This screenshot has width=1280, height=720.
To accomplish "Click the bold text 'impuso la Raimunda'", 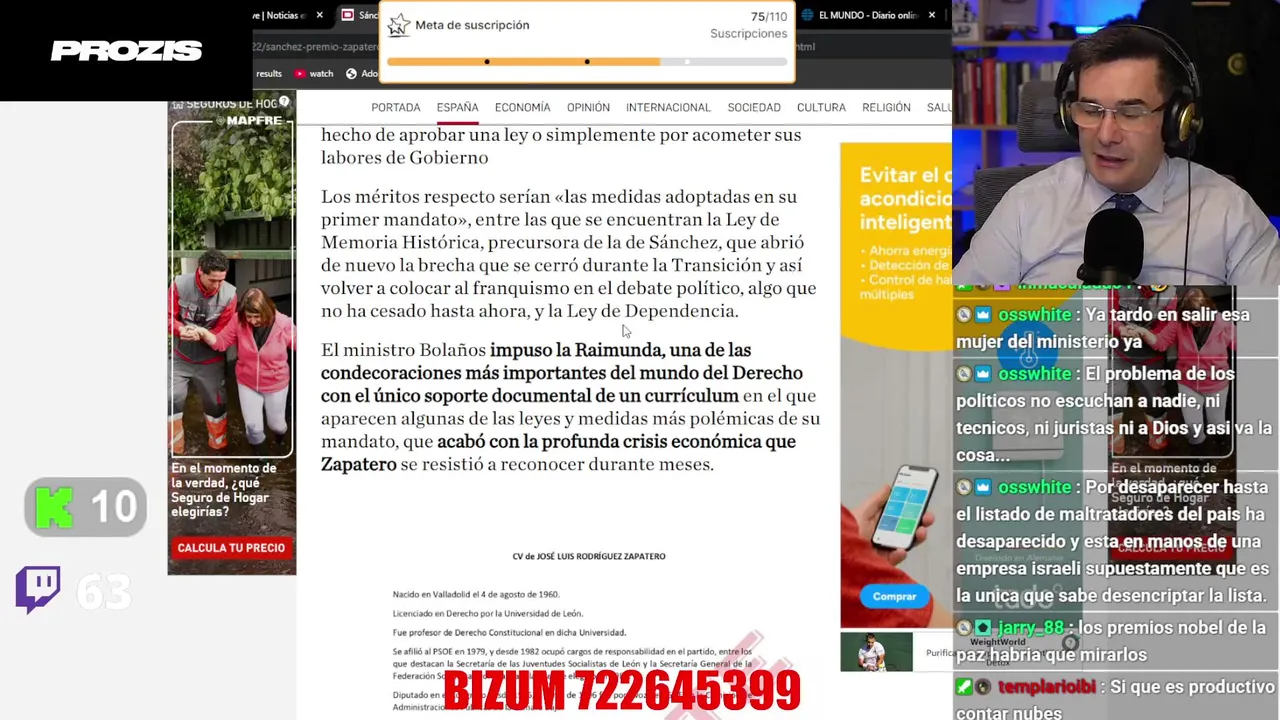I will [576, 350].
